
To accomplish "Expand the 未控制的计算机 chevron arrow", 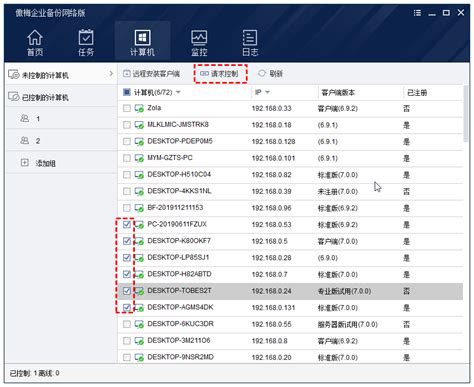I will pyautogui.click(x=111, y=73).
